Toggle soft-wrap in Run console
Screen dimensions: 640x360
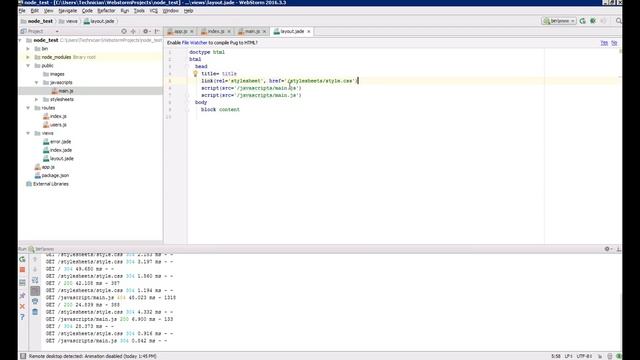(x=35, y=280)
